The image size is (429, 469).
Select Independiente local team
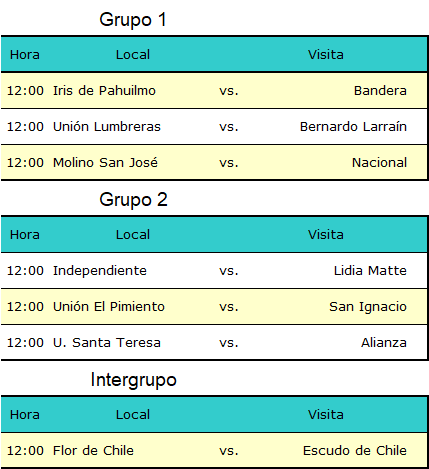[x=100, y=271]
